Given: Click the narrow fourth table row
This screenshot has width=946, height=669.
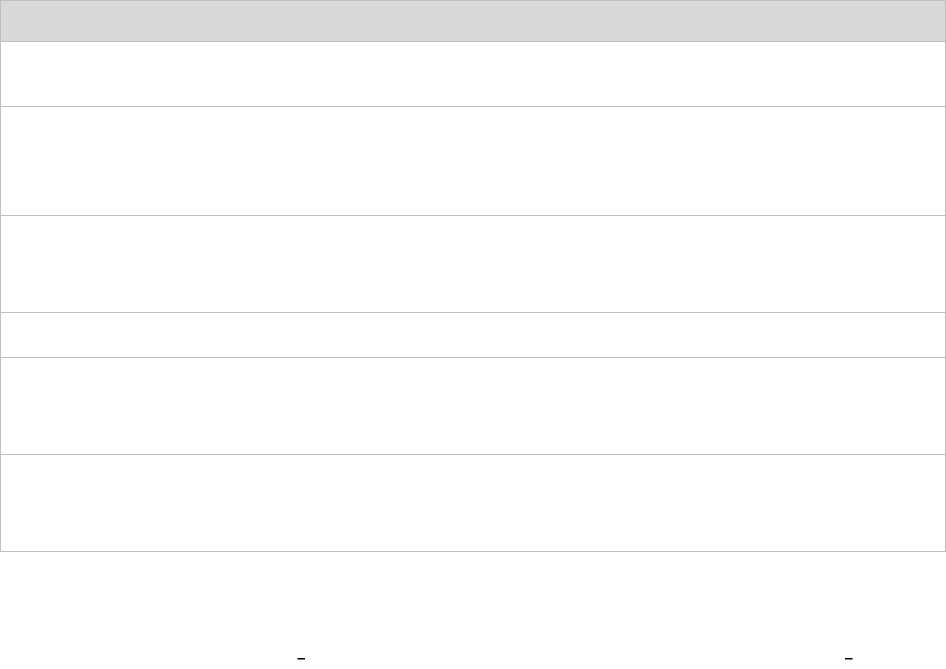Looking at the screenshot, I should click(x=473, y=335).
